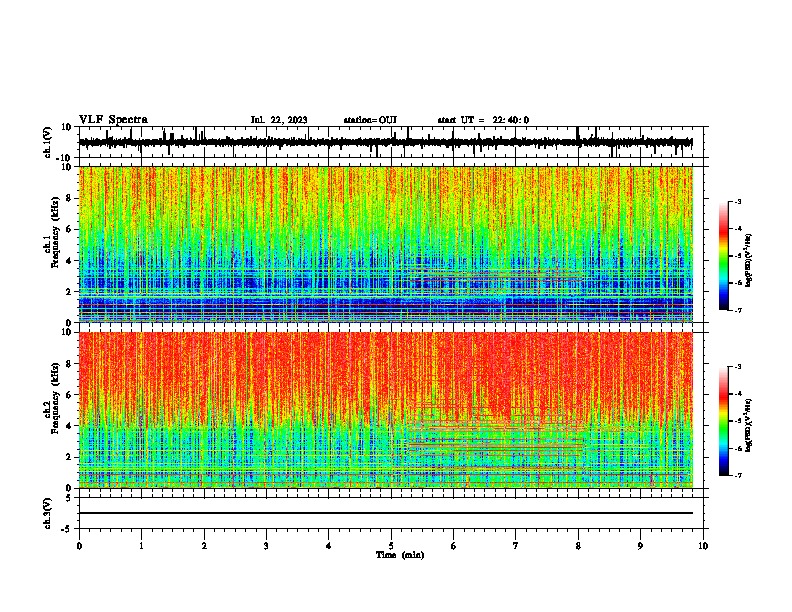Click the ch.2 spectrogram panel
The image size is (792, 612).
point(386,410)
